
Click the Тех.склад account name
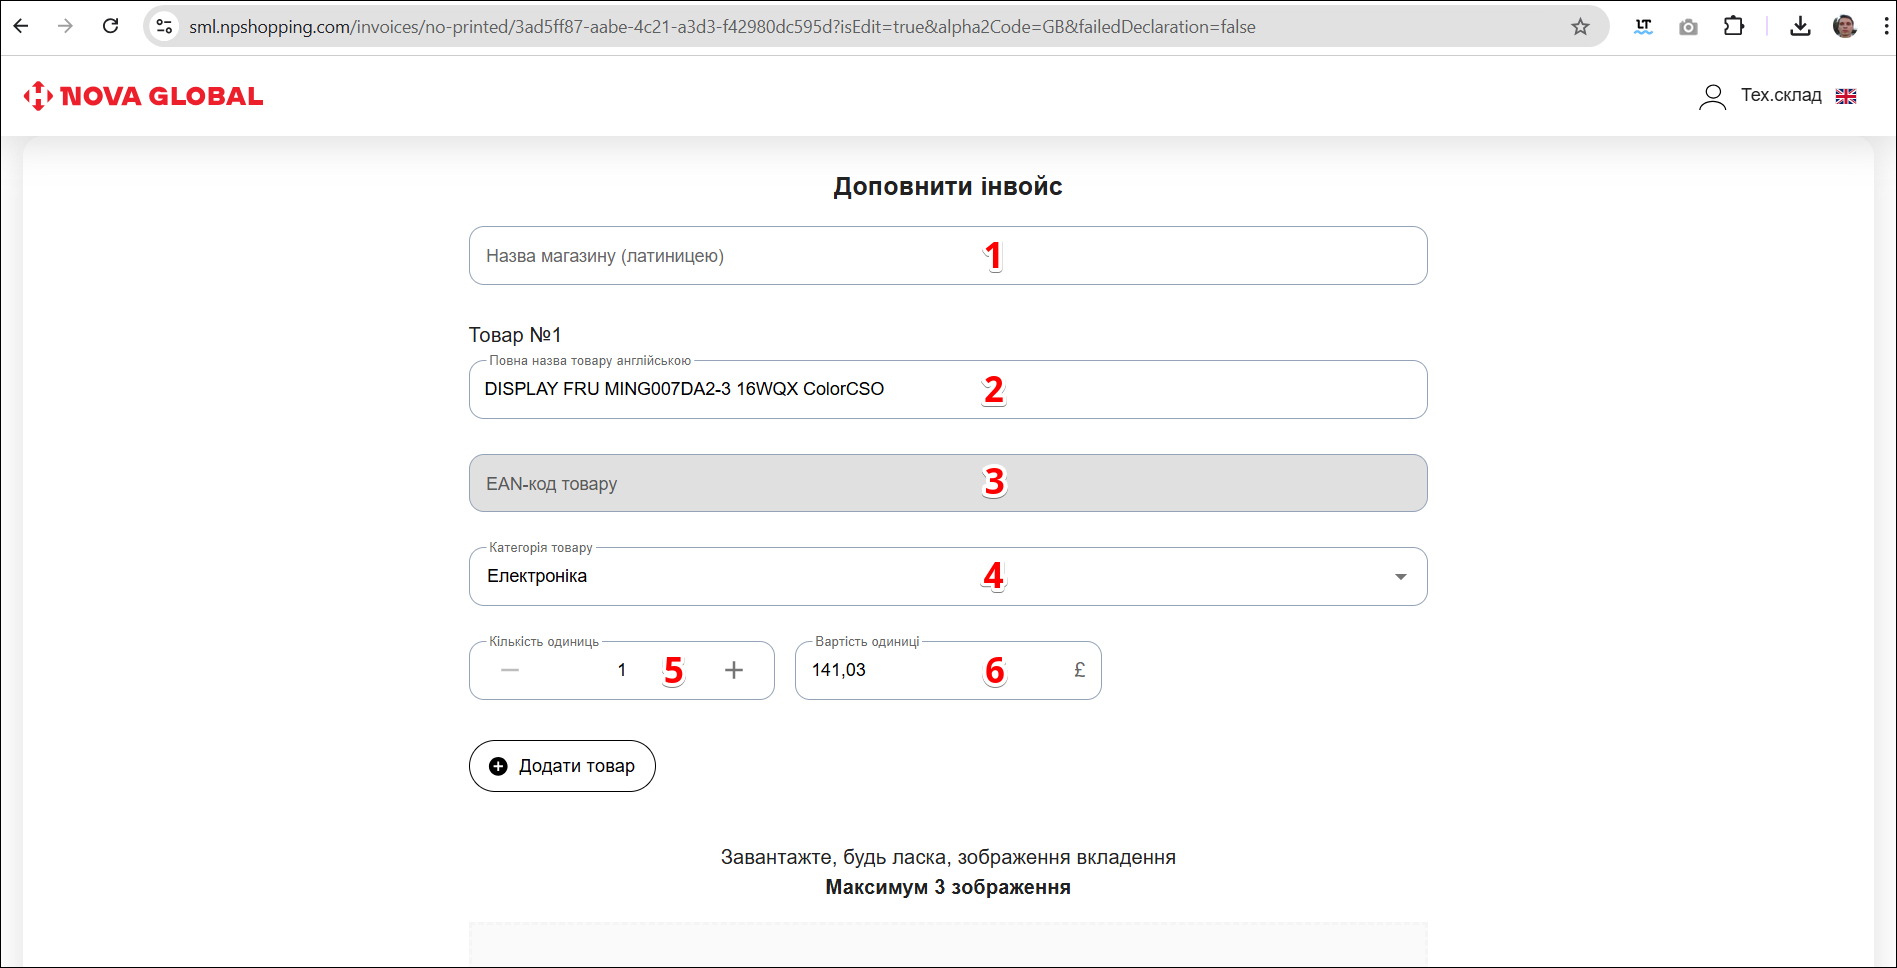point(1781,95)
